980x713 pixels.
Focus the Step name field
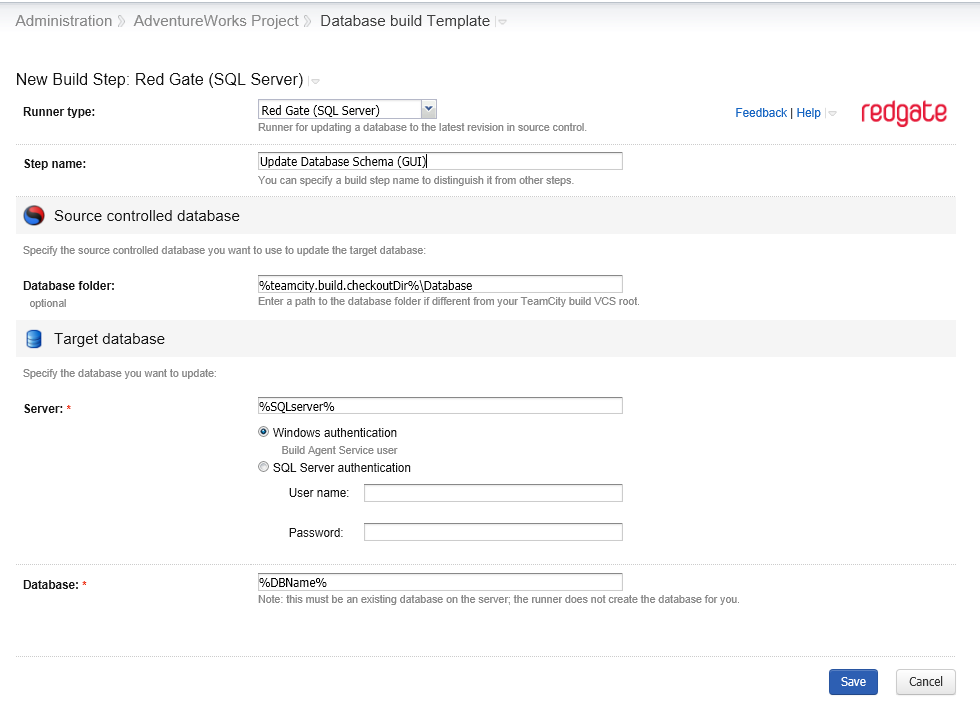pos(440,161)
